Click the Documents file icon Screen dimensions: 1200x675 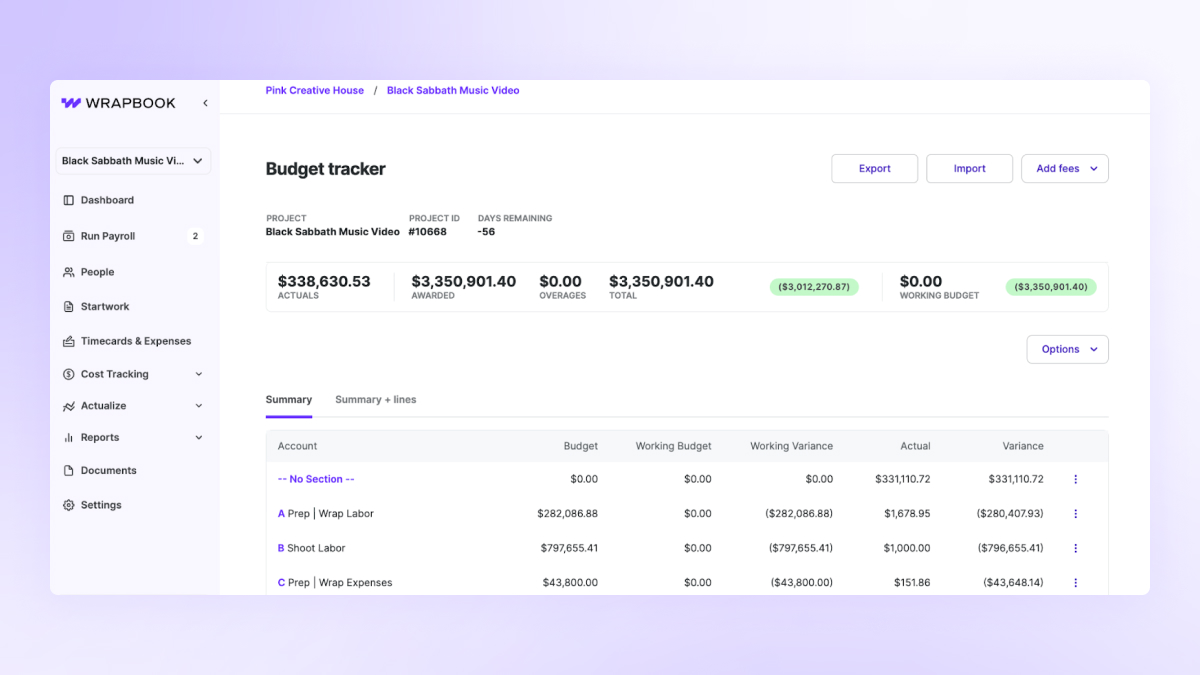(69, 470)
